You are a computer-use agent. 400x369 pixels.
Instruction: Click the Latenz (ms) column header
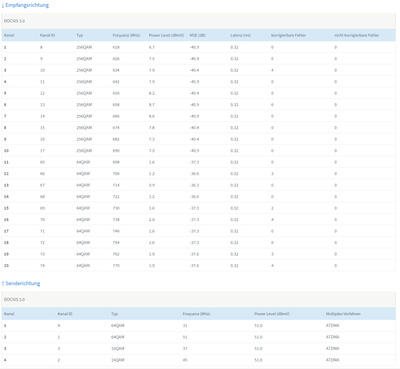[x=240, y=35]
